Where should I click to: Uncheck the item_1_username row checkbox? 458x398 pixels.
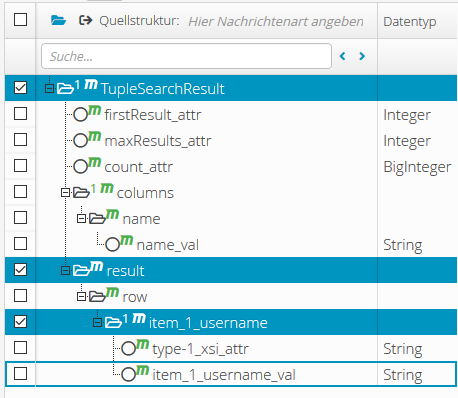20,322
